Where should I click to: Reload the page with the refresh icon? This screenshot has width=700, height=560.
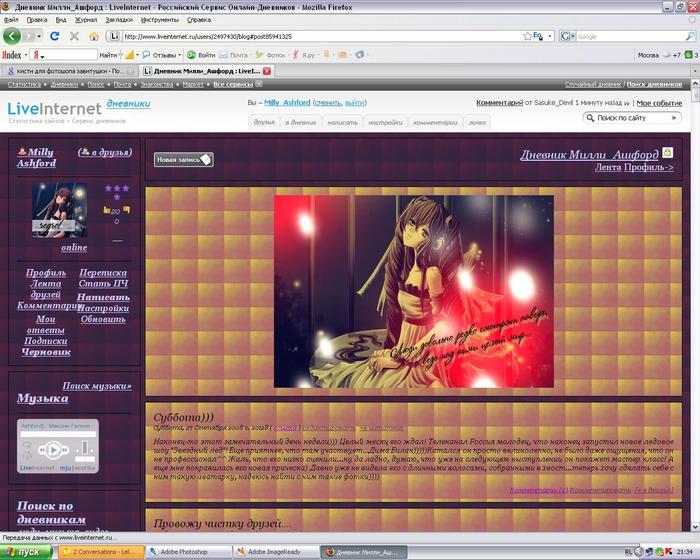tap(54, 36)
